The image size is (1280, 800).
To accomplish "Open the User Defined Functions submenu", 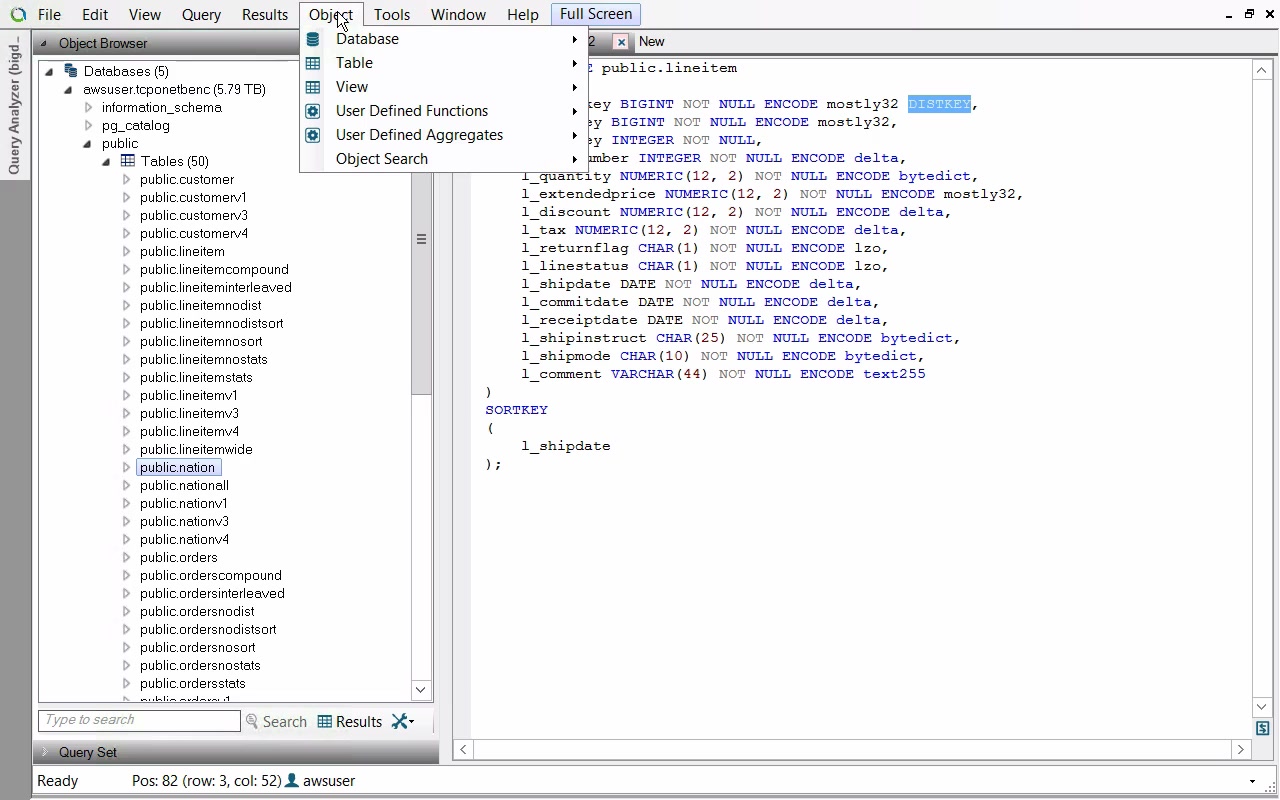I will pyautogui.click(x=411, y=111).
